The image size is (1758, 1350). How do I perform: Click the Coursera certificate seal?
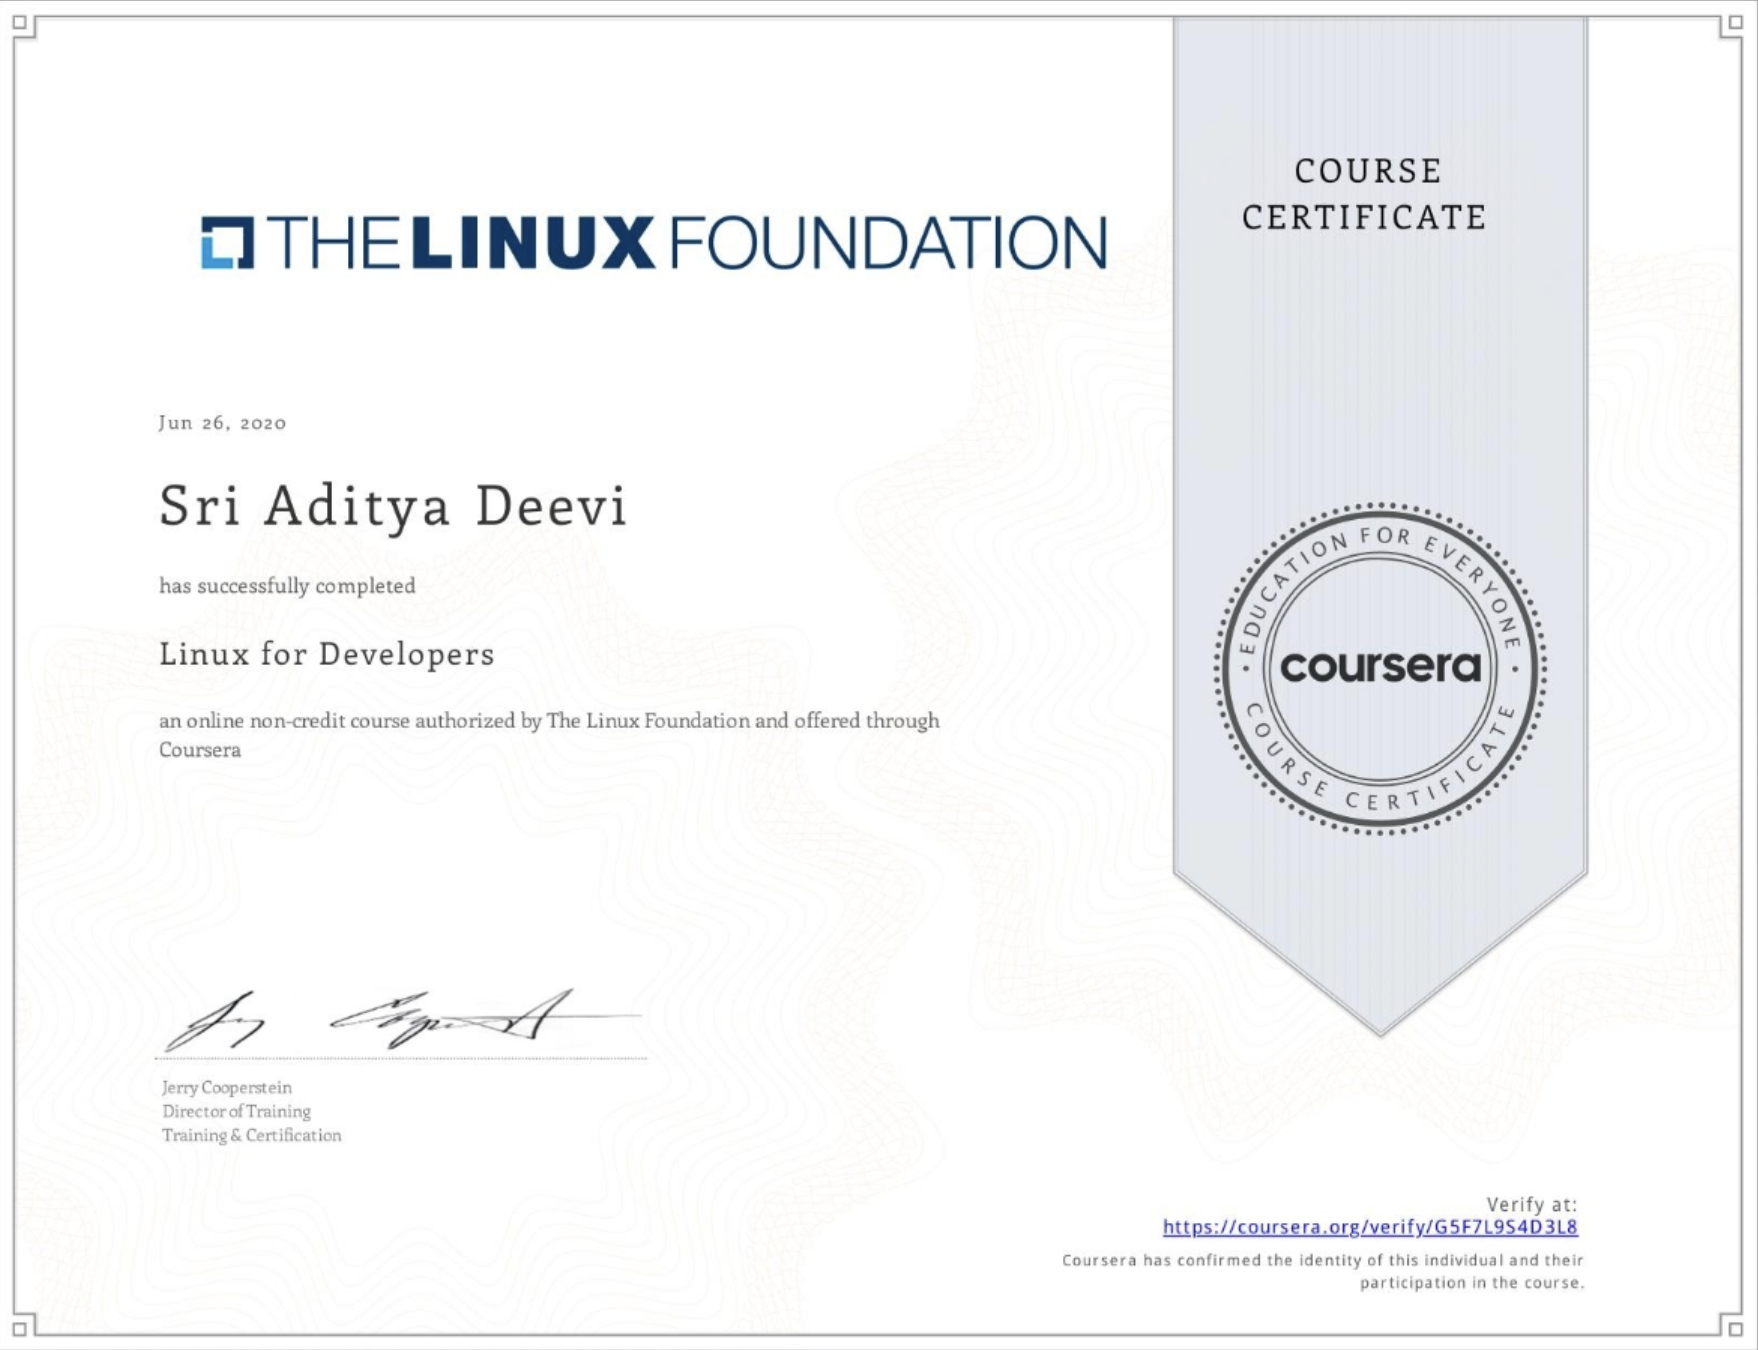[x=1380, y=668]
